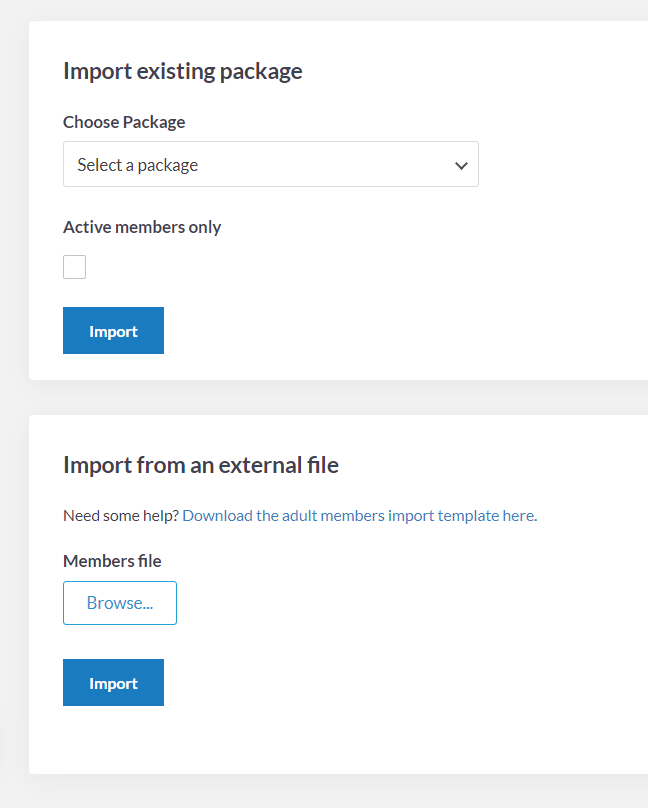This screenshot has width=648, height=808.
Task: Open the adult members import template link
Action: [x=359, y=516]
